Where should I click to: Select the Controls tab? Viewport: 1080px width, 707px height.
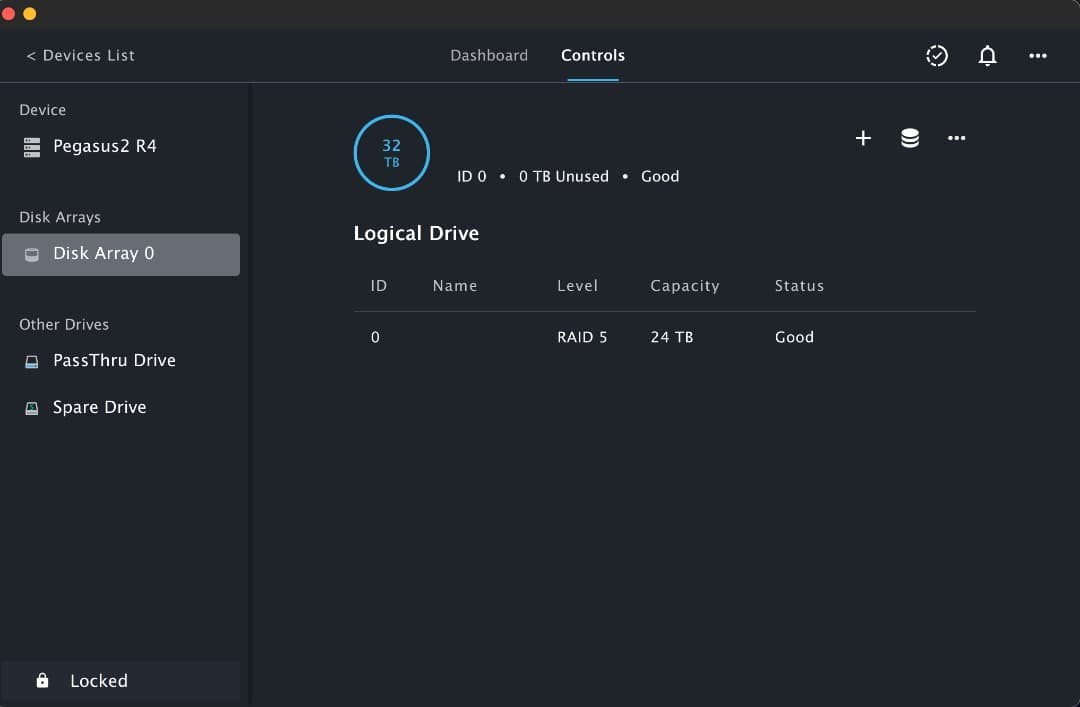pyautogui.click(x=592, y=55)
